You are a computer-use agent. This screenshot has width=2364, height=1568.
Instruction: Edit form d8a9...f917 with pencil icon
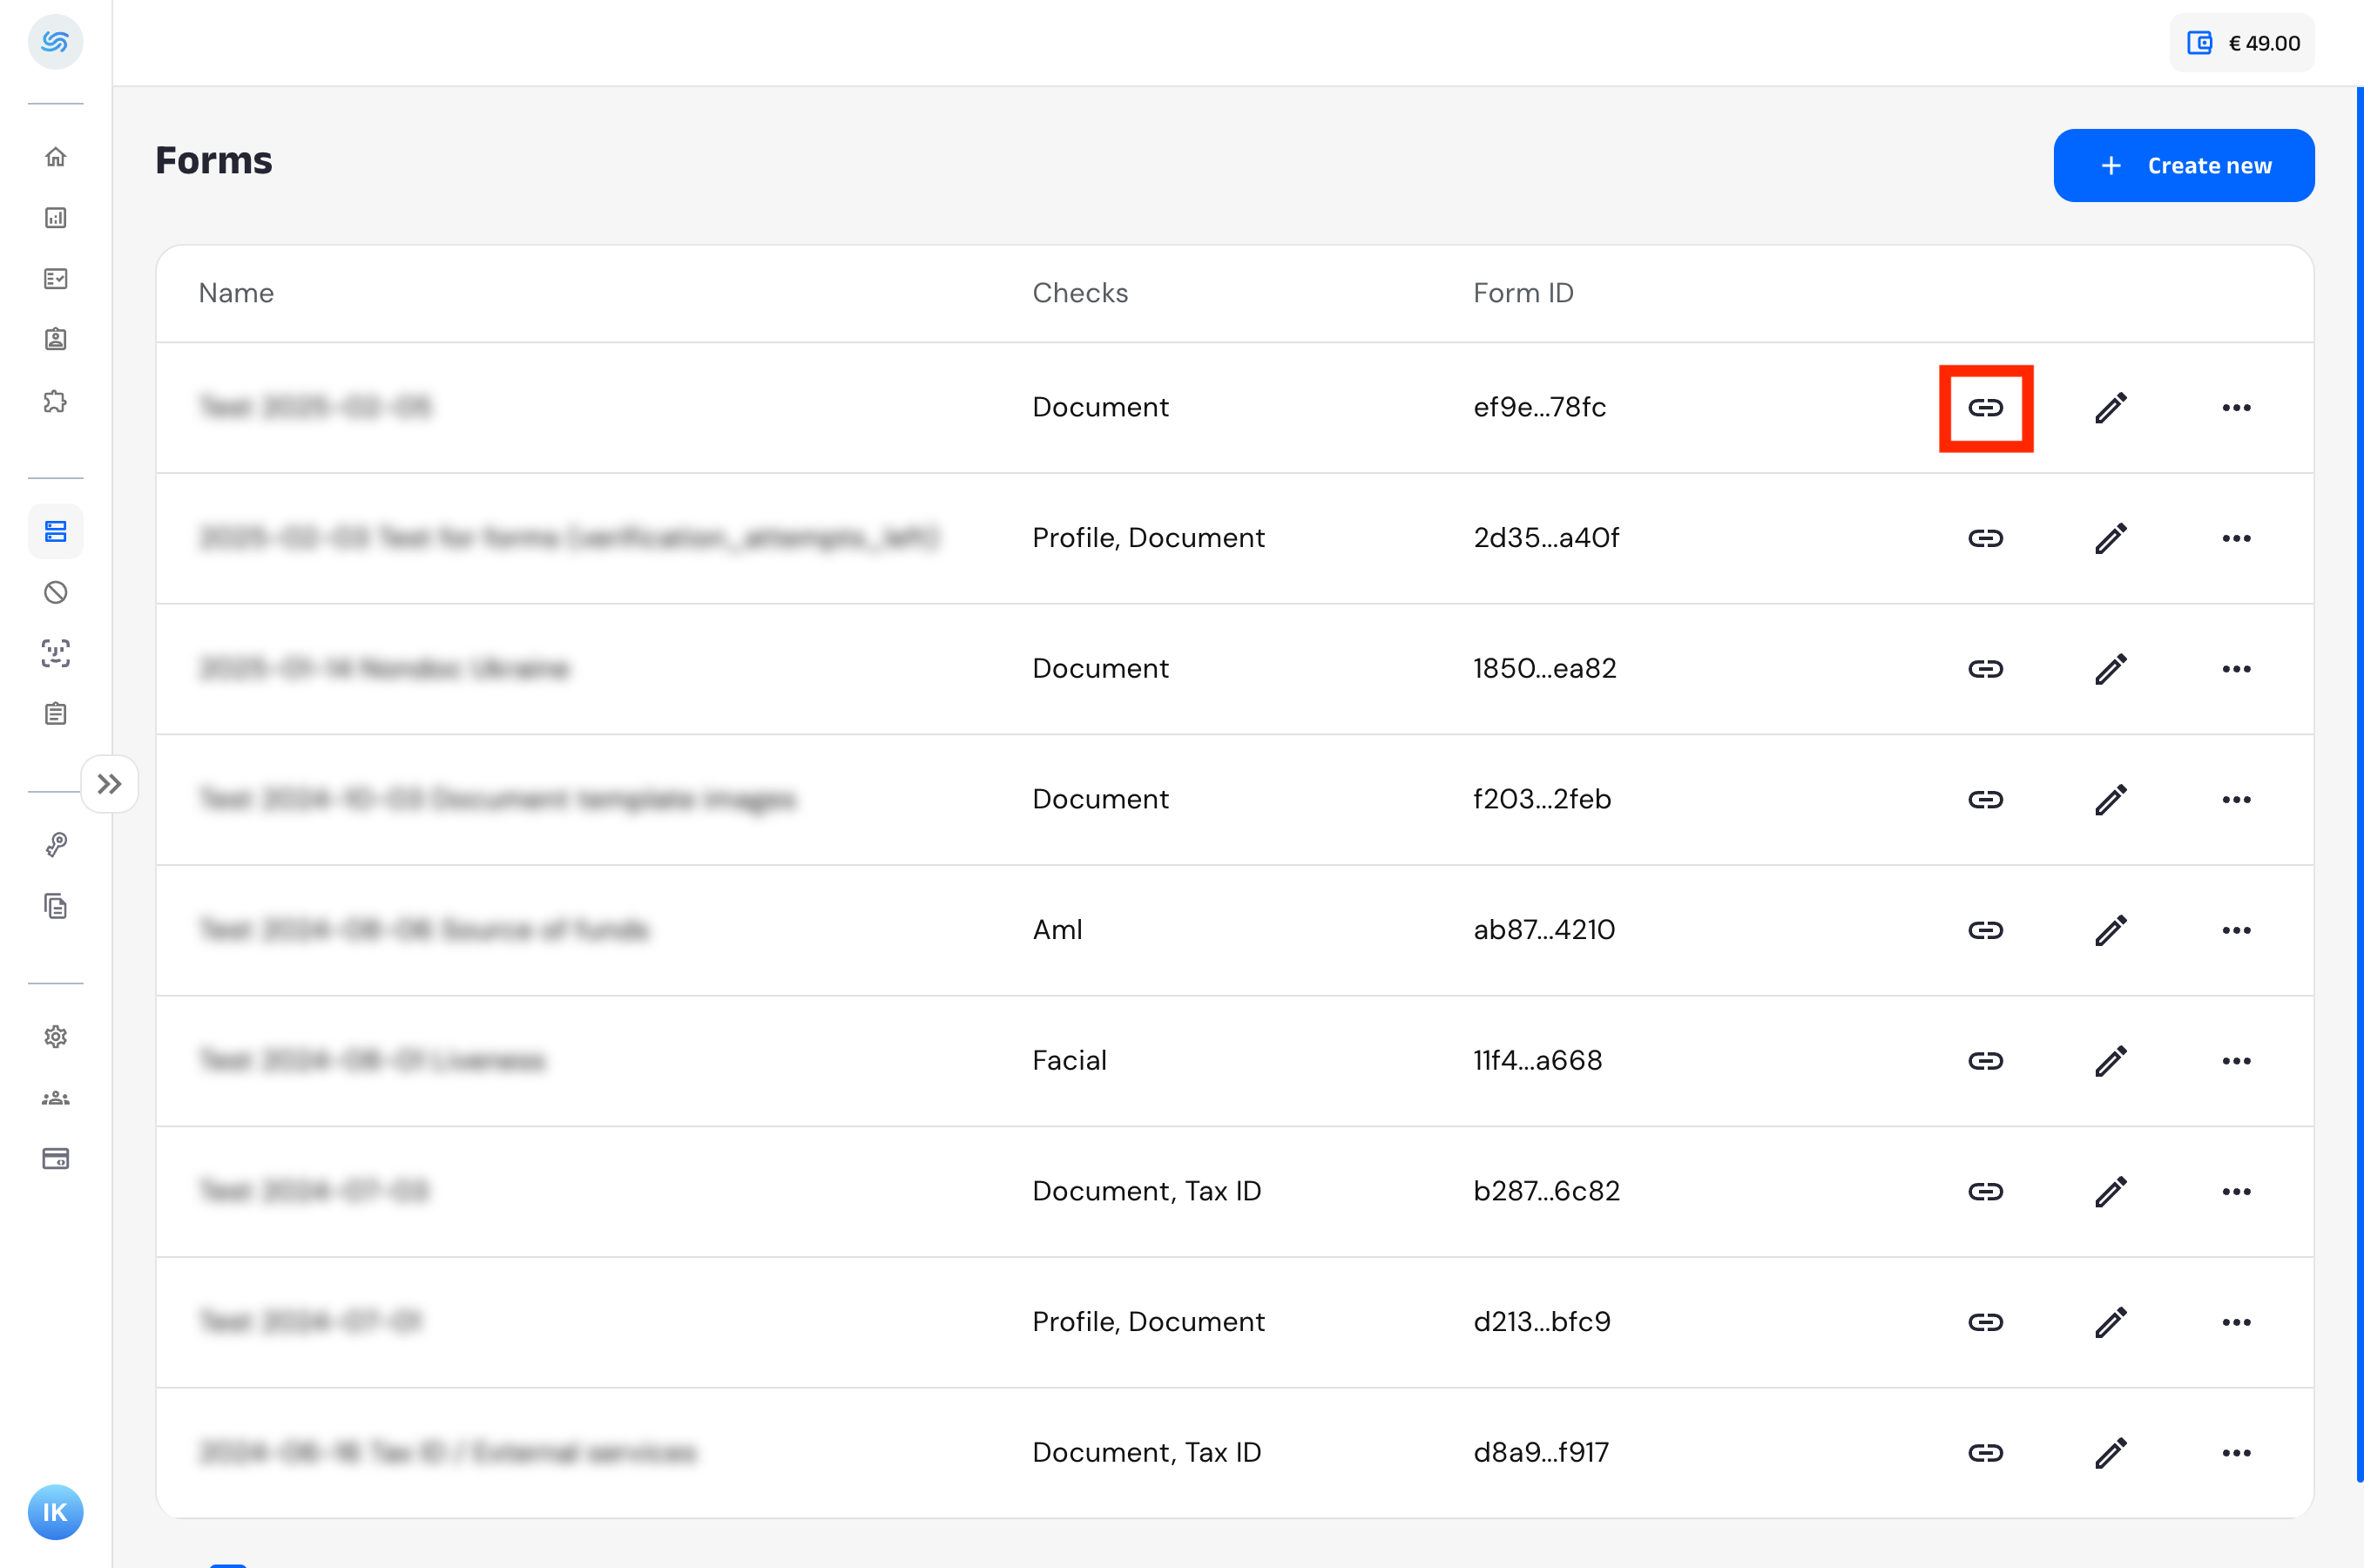[x=2111, y=1453]
